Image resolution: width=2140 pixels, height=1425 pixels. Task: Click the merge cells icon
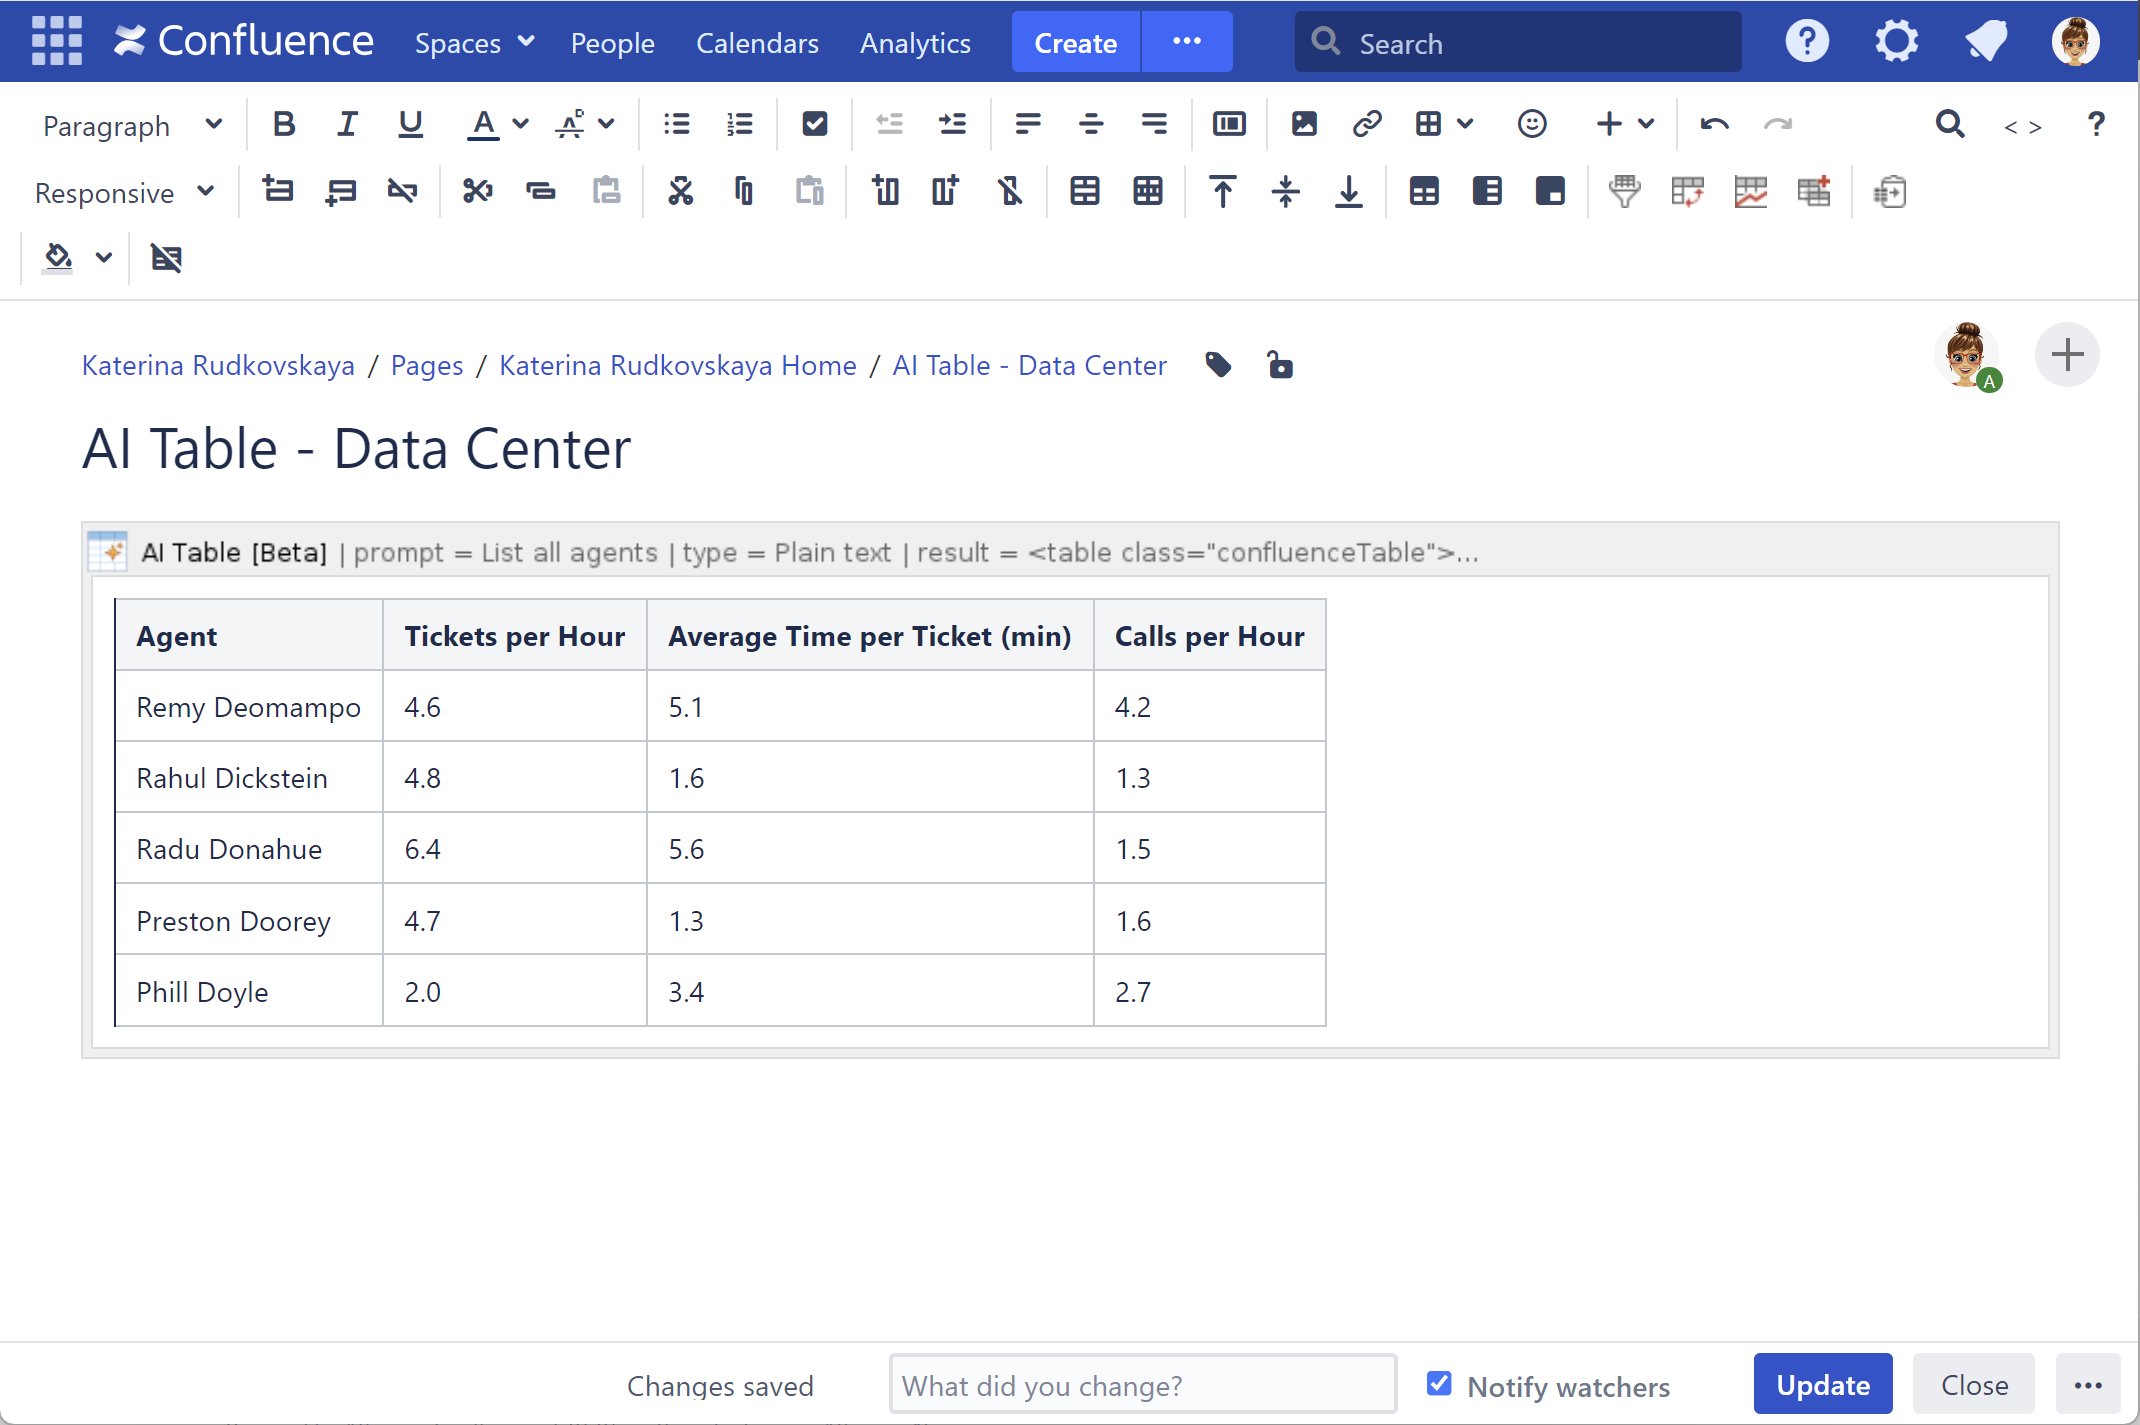pos(1084,191)
